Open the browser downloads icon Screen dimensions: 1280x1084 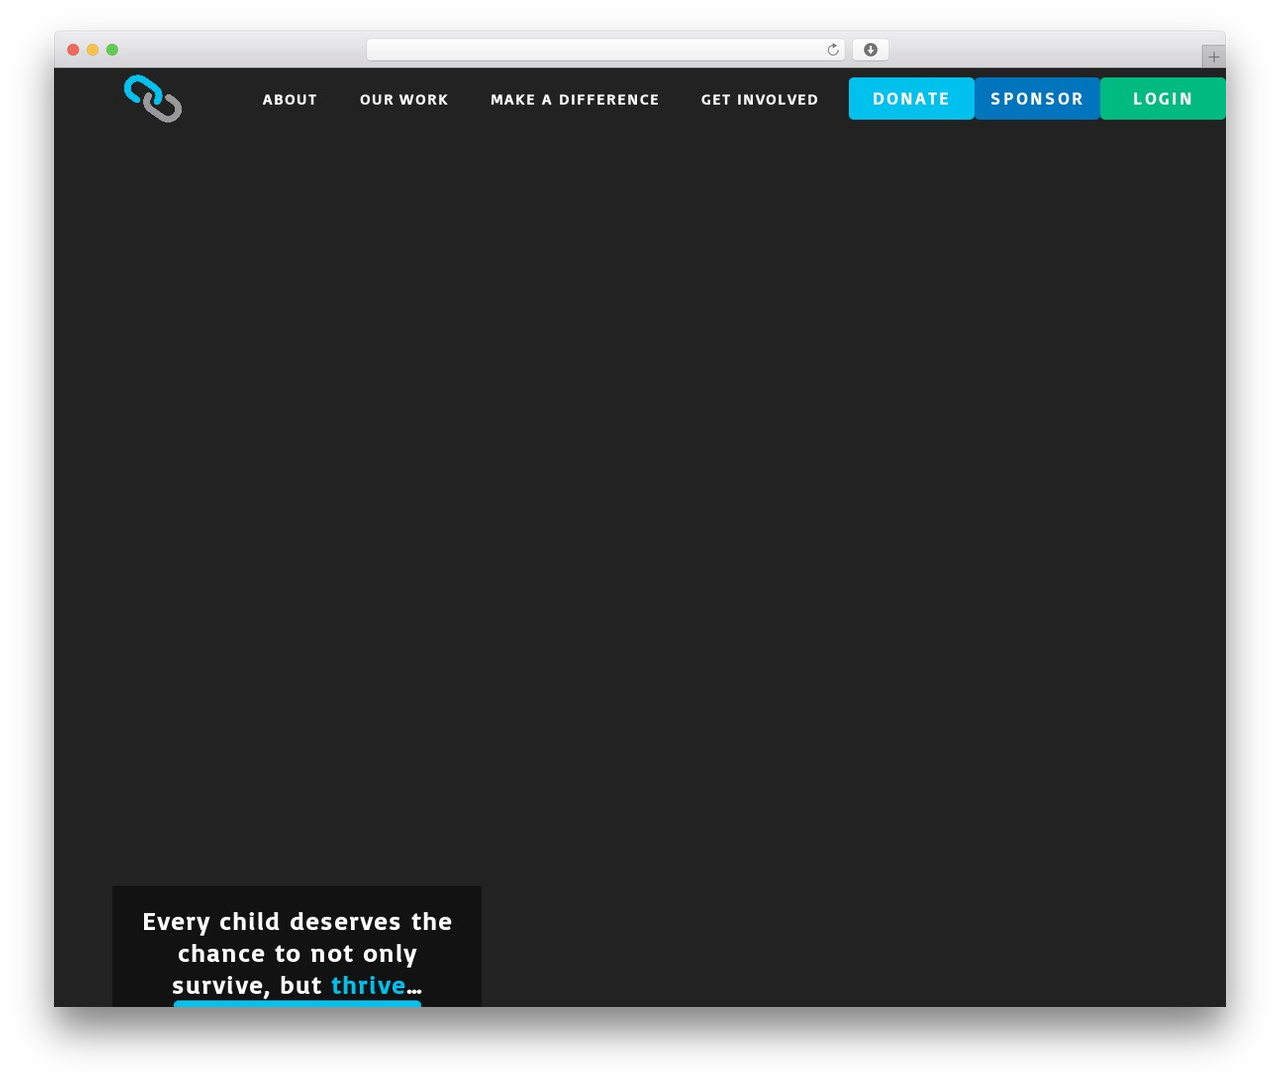(x=870, y=50)
